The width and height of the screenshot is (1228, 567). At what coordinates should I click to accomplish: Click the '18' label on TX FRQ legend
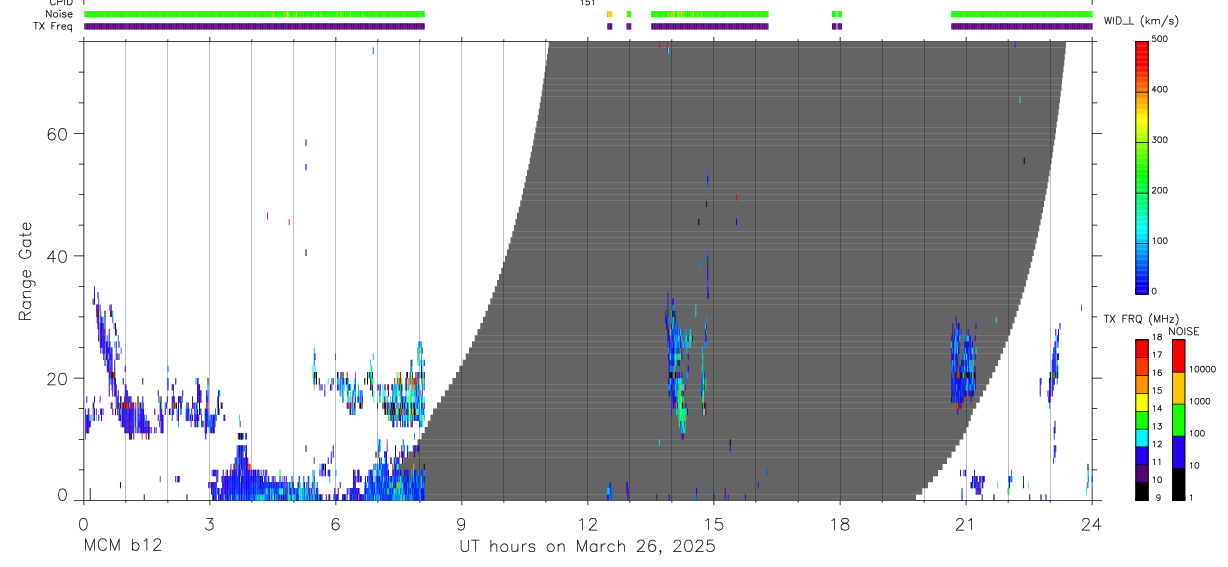point(1158,339)
